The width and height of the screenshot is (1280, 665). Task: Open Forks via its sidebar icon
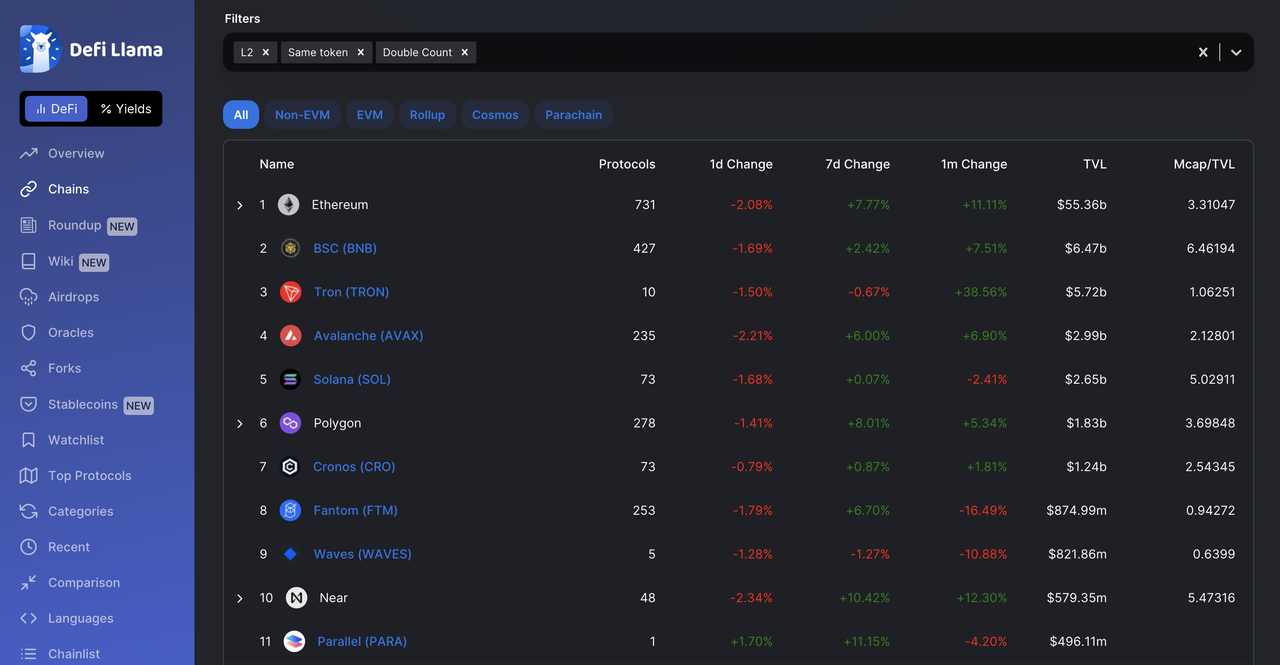[x=29, y=369]
